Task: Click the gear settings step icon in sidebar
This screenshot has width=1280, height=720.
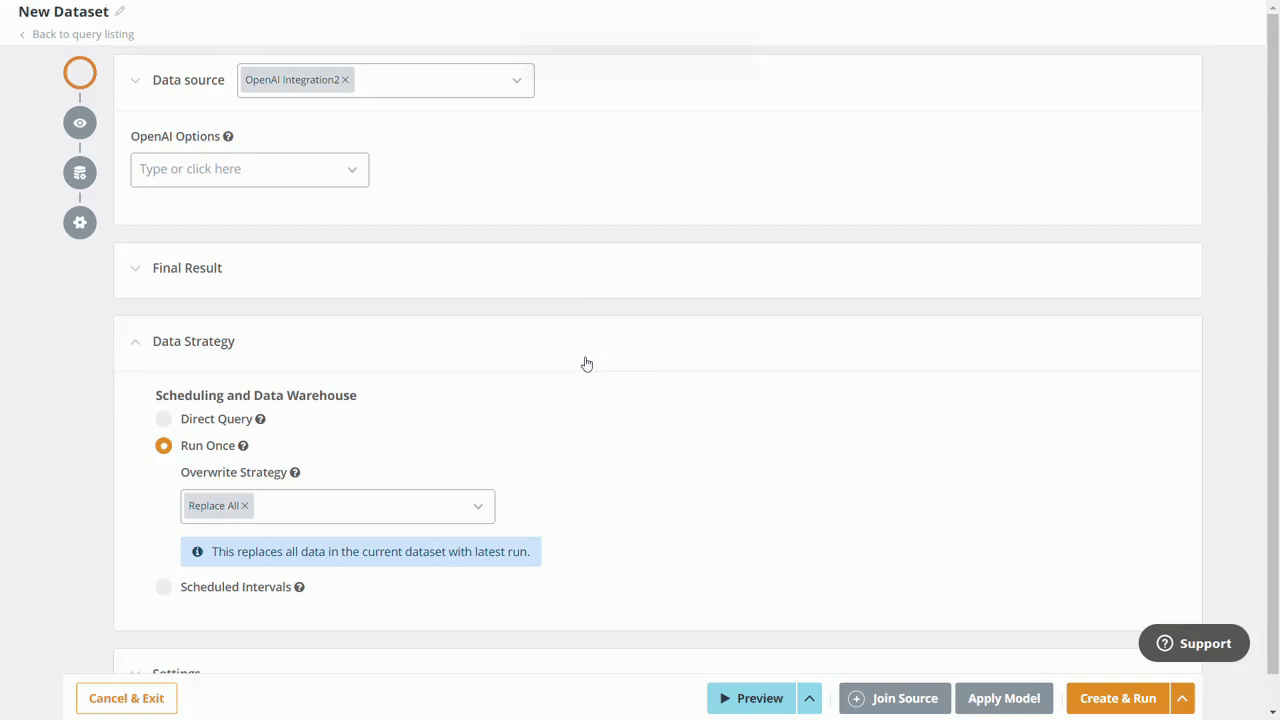Action: click(x=80, y=222)
